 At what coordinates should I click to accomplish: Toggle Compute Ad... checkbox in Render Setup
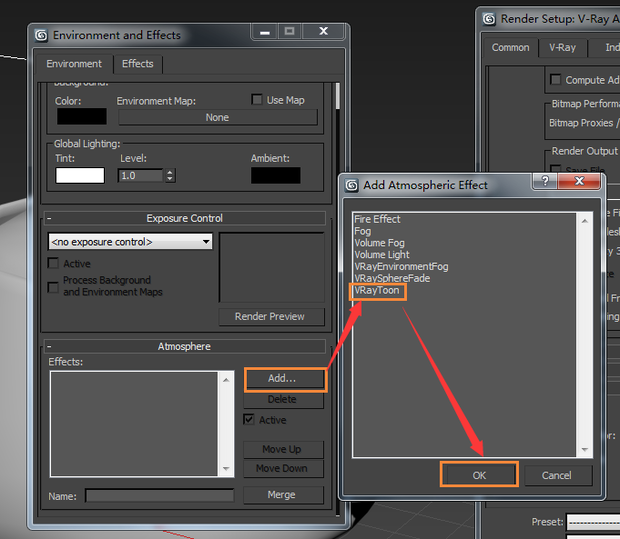(556, 79)
